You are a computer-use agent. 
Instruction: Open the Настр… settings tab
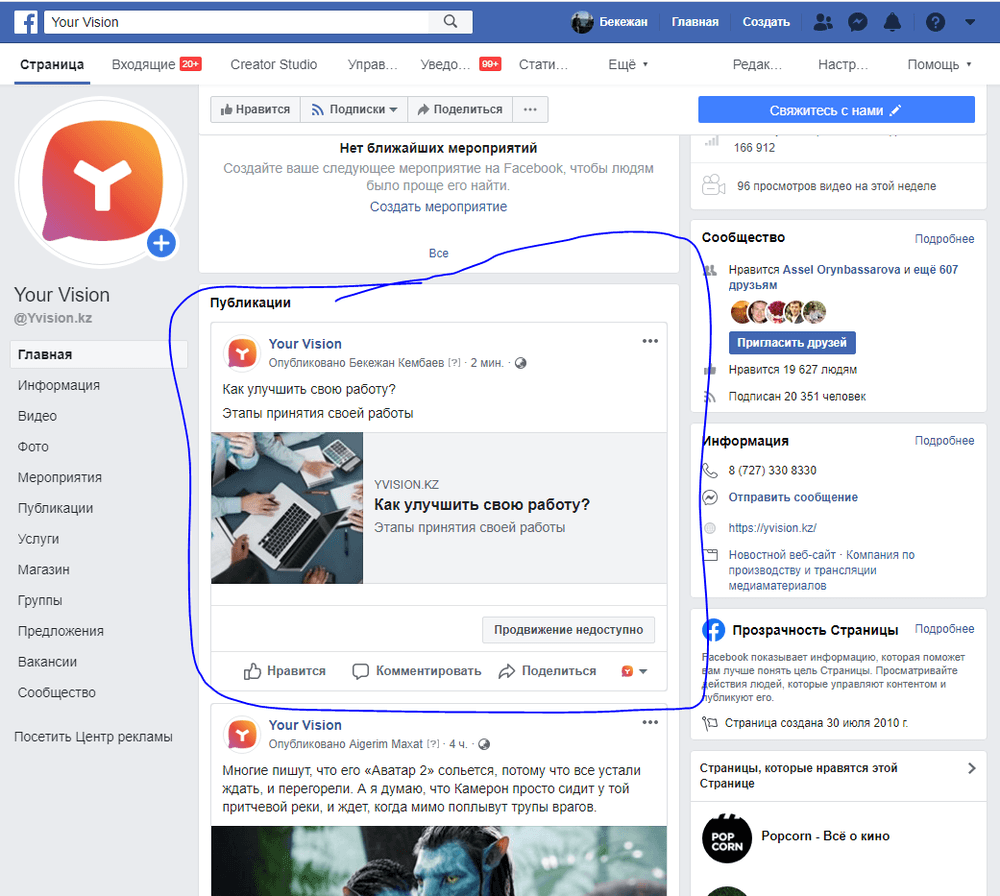pos(843,64)
